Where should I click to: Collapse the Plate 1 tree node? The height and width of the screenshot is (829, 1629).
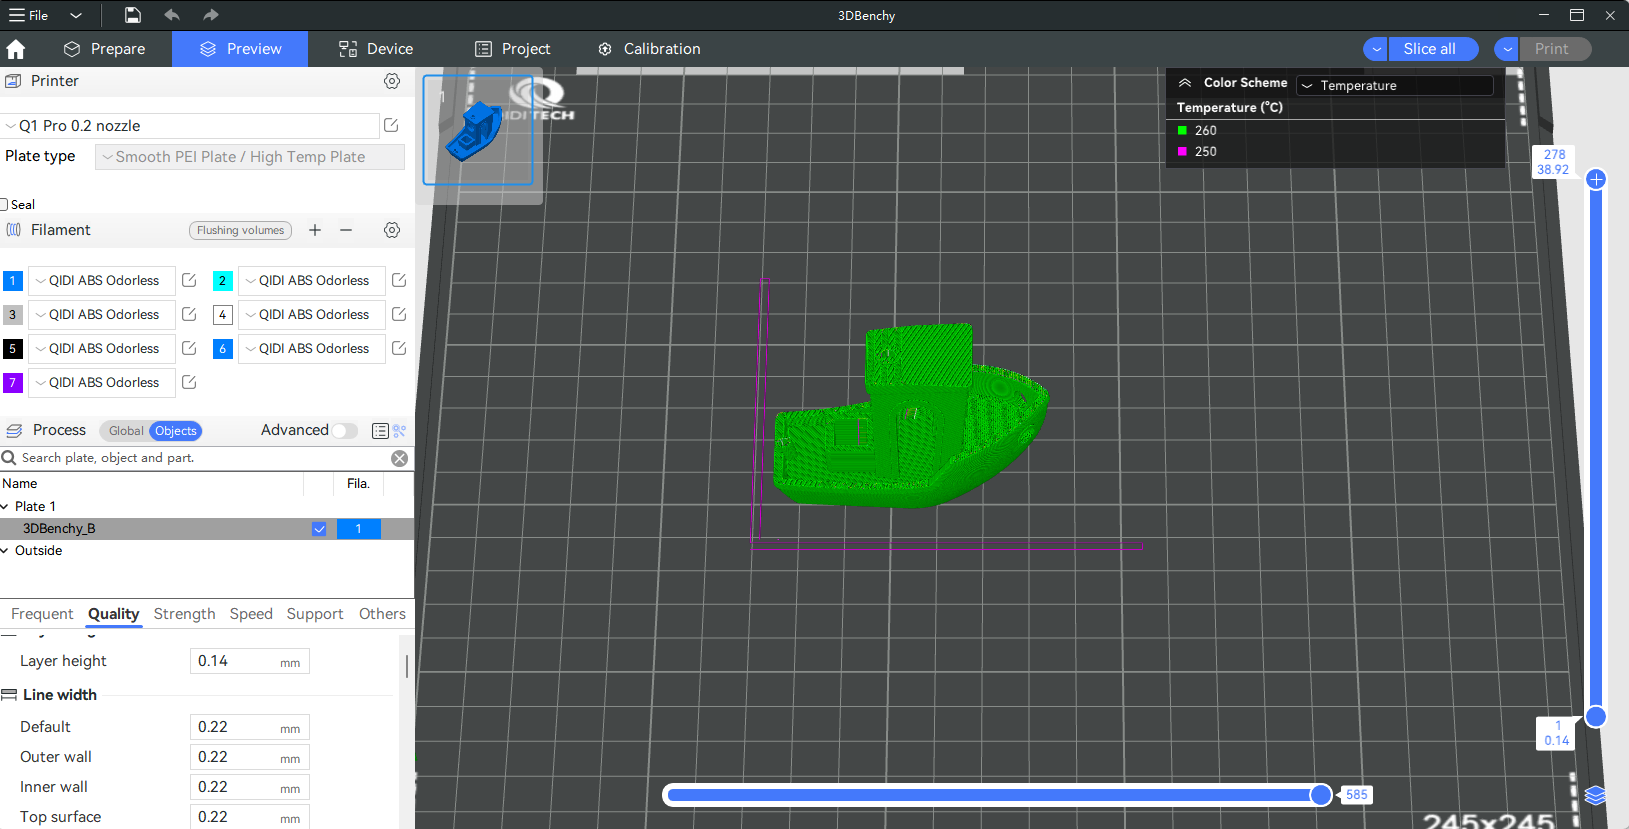coord(5,507)
